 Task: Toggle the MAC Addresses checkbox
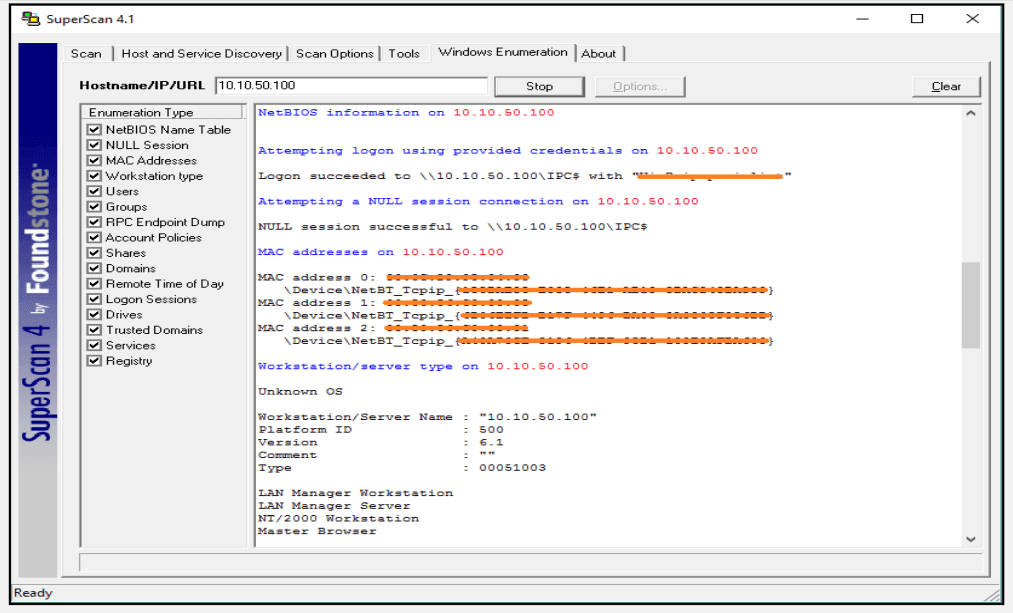click(x=93, y=160)
